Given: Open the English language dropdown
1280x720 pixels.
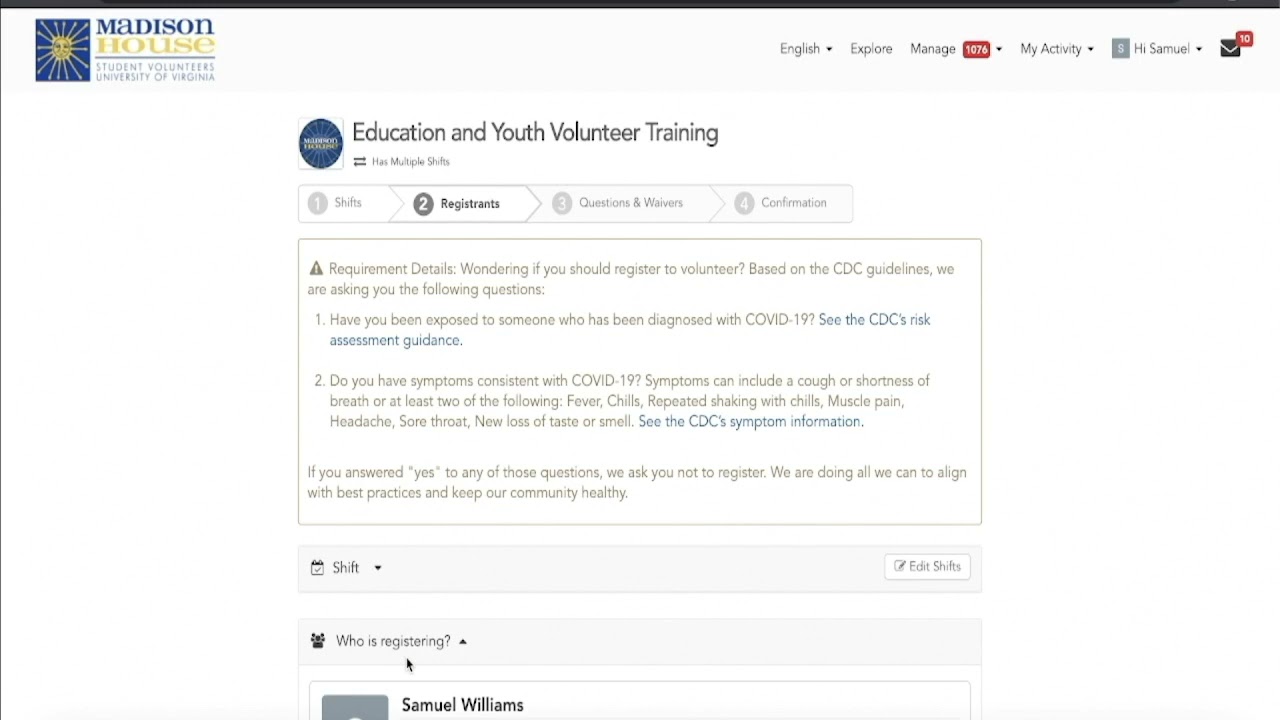Looking at the screenshot, I should (x=805, y=49).
